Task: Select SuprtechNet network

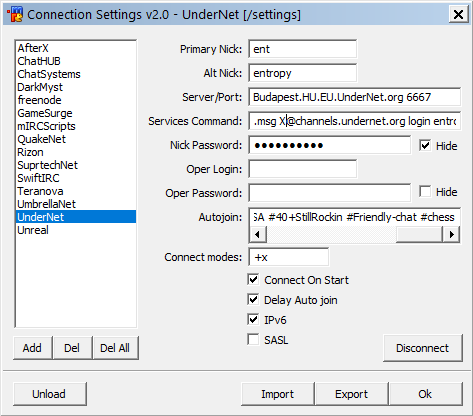Action: coord(76,165)
